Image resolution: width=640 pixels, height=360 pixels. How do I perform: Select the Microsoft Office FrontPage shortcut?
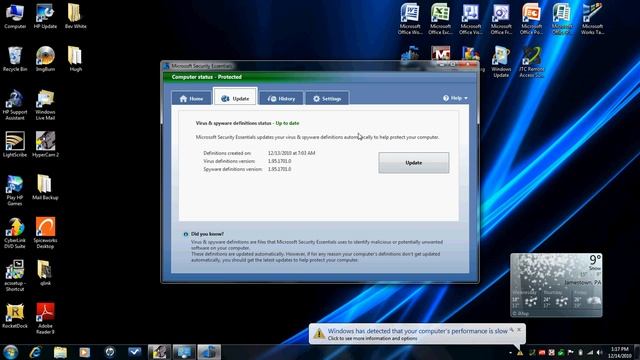click(x=501, y=19)
